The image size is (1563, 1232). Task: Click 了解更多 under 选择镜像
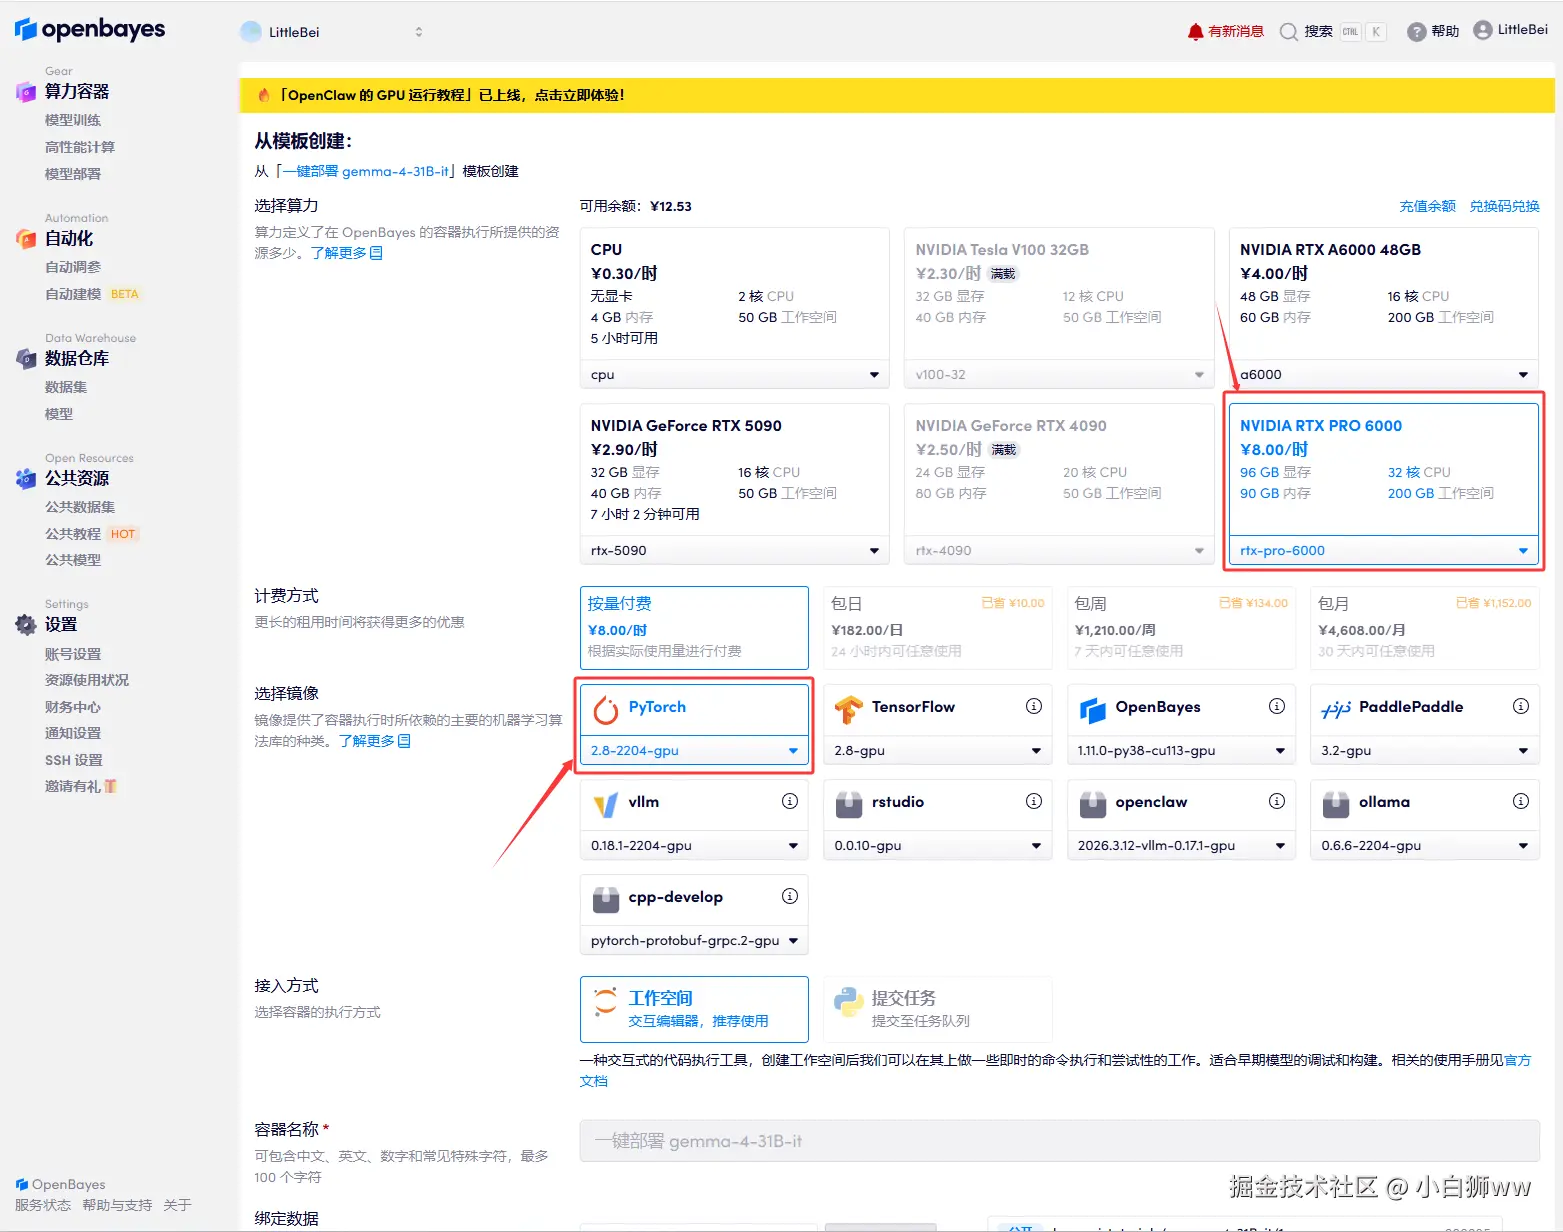click(374, 741)
